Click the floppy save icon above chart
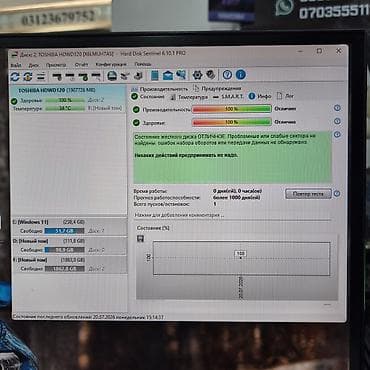This screenshot has width=370, height=370. [x=141, y=239]
